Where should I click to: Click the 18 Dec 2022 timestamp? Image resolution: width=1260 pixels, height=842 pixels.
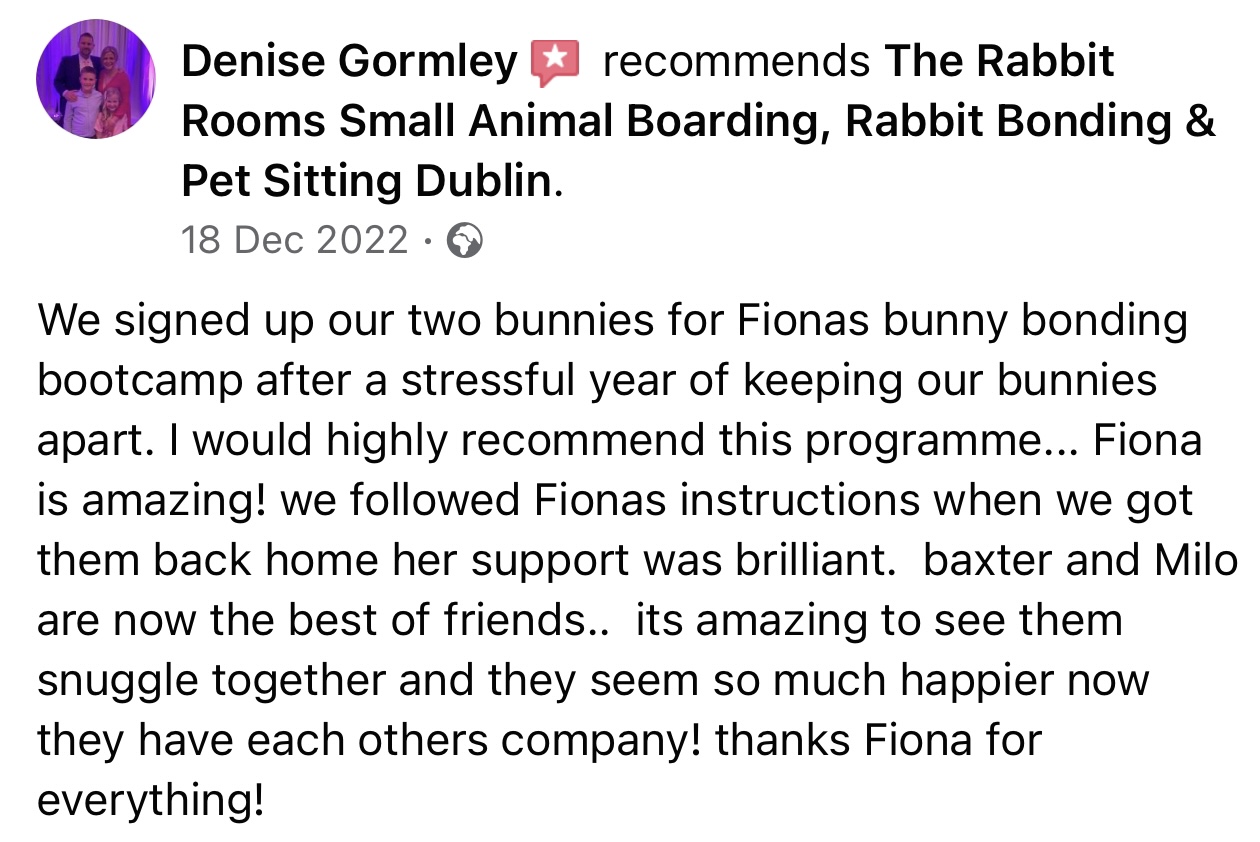click(295, 241)
